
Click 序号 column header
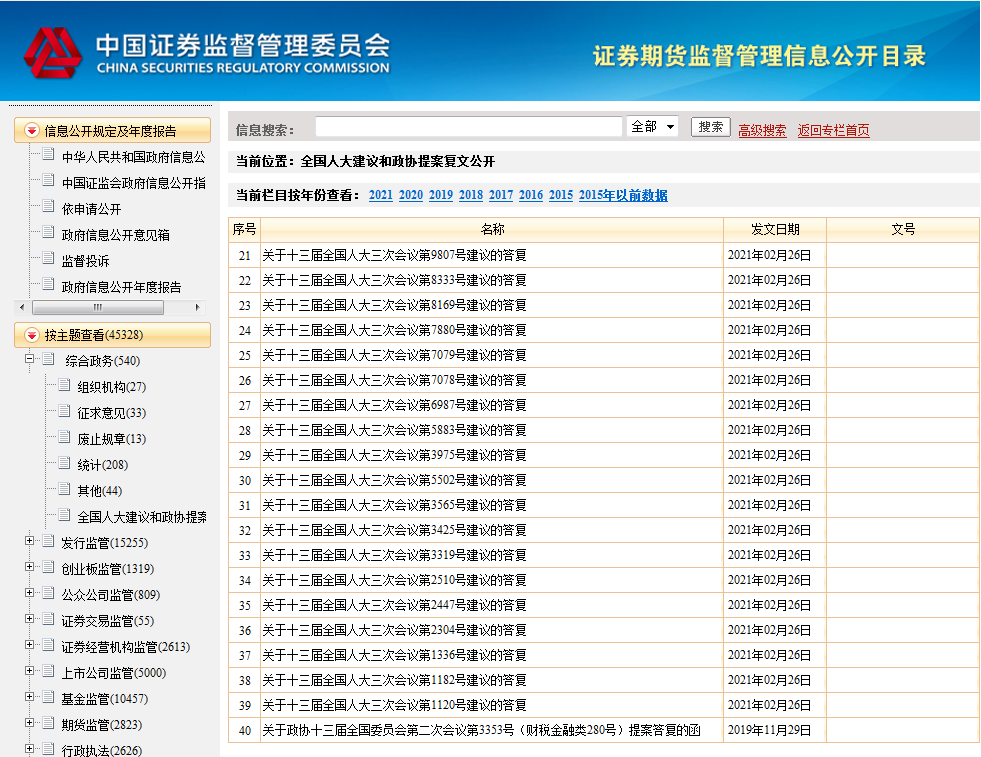pos(244,230)
